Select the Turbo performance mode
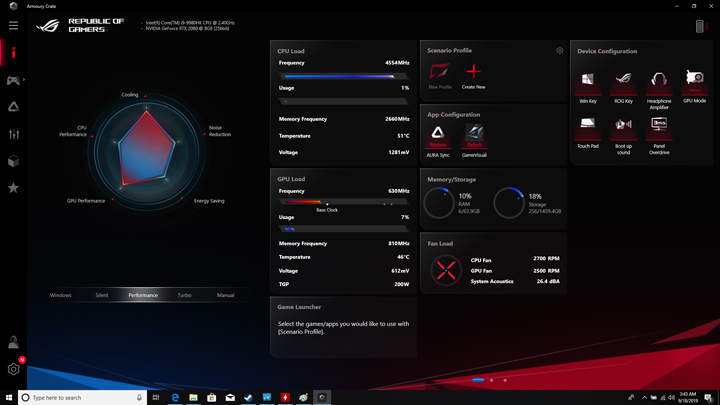This screenshot has height=405, width=720. [184, 295]
